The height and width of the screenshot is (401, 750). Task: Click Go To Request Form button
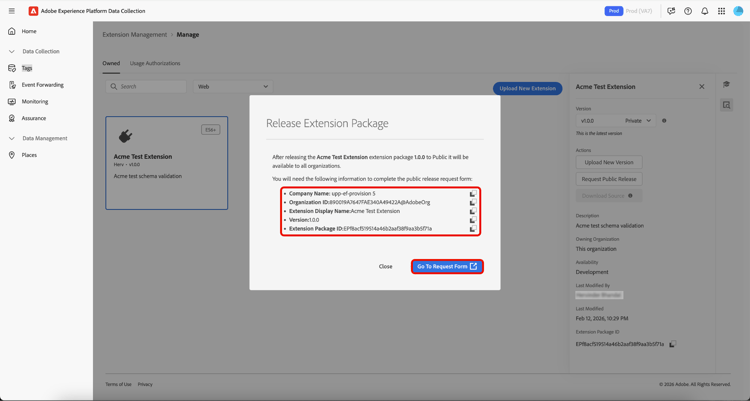(x=447, y=267)
